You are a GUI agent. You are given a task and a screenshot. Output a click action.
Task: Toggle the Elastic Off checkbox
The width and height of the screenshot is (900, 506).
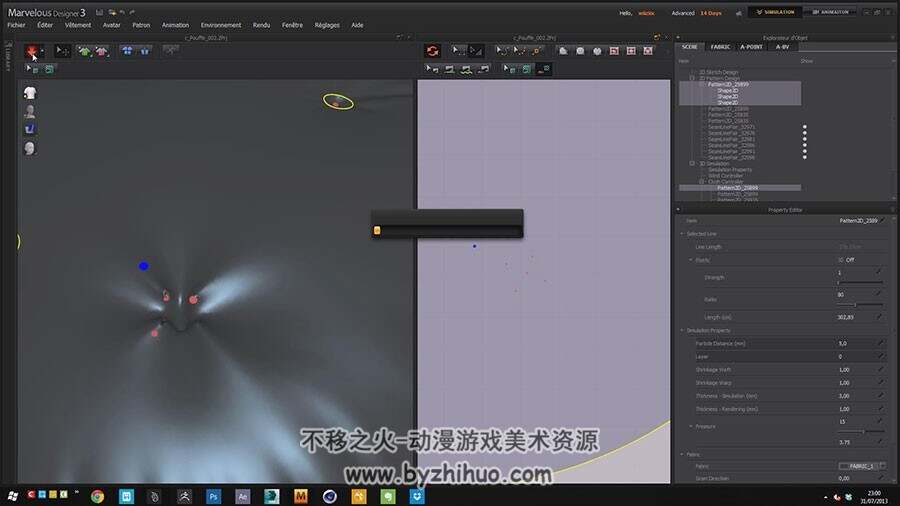point(840,260)
